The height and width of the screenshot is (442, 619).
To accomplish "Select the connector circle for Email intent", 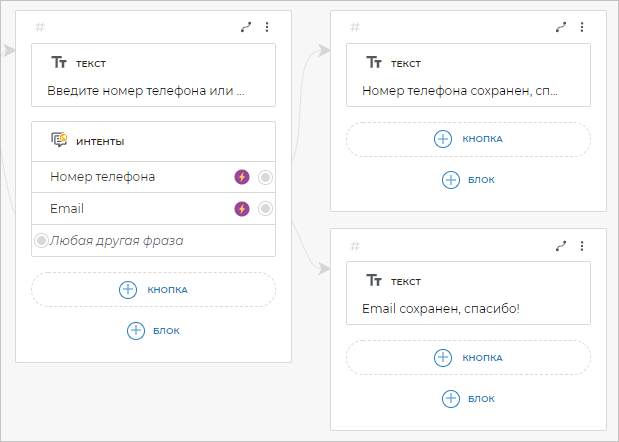I will click(x=265, y=209).
